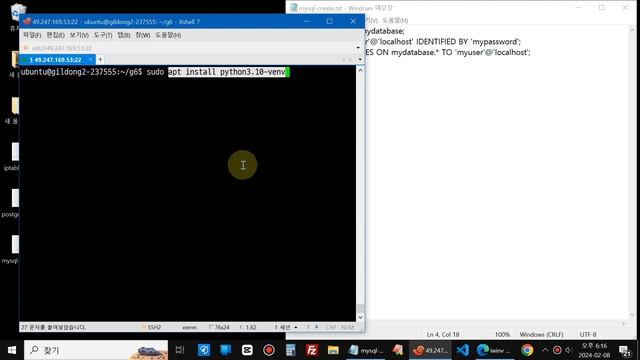Open the volume control in the system tray

[x=569, y=350]
